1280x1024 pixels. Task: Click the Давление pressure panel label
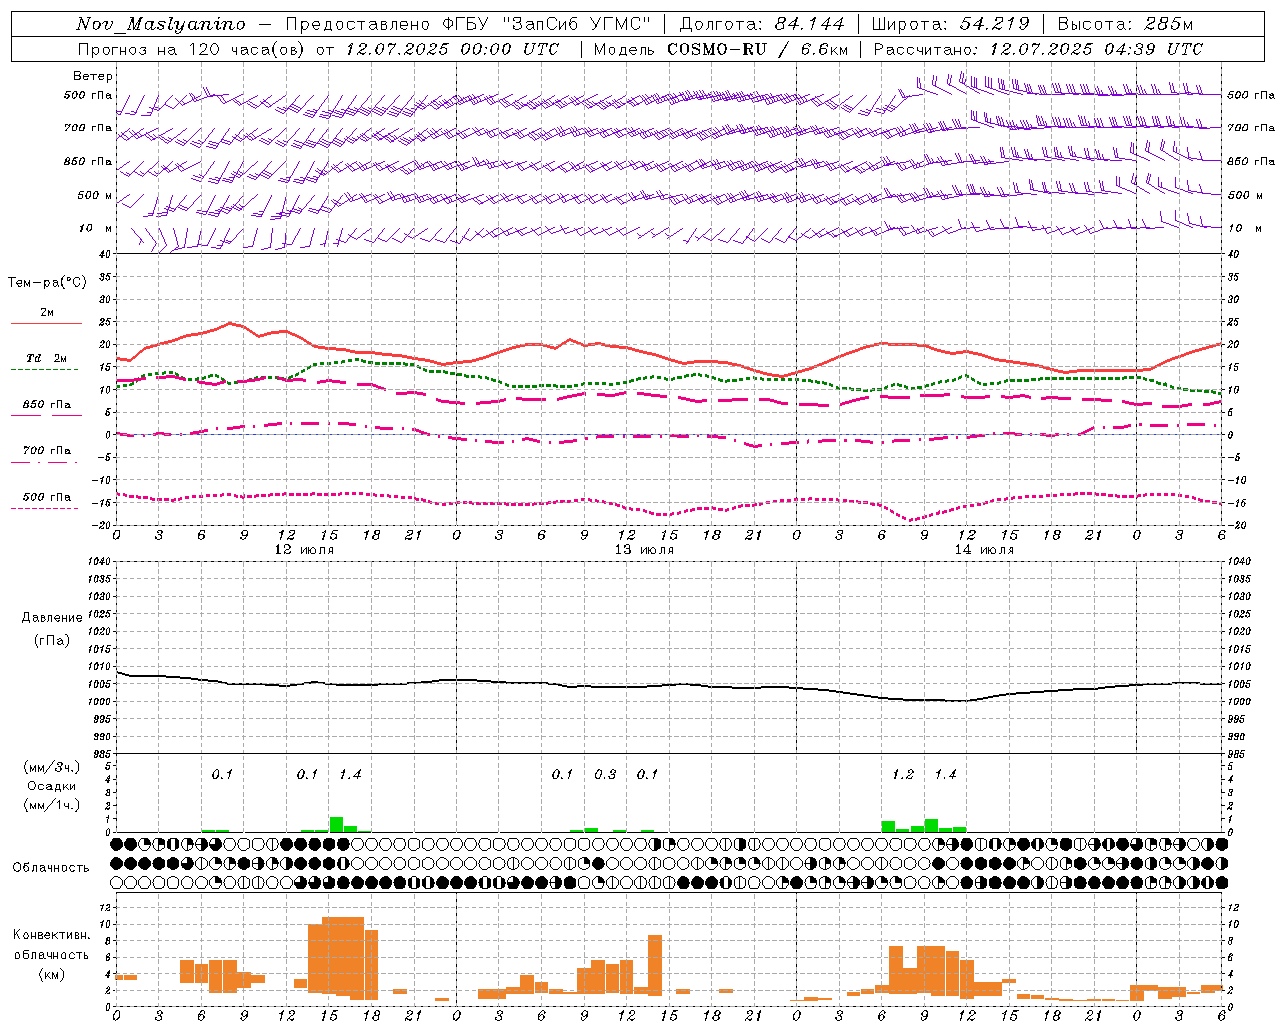[x=52, y=618]
